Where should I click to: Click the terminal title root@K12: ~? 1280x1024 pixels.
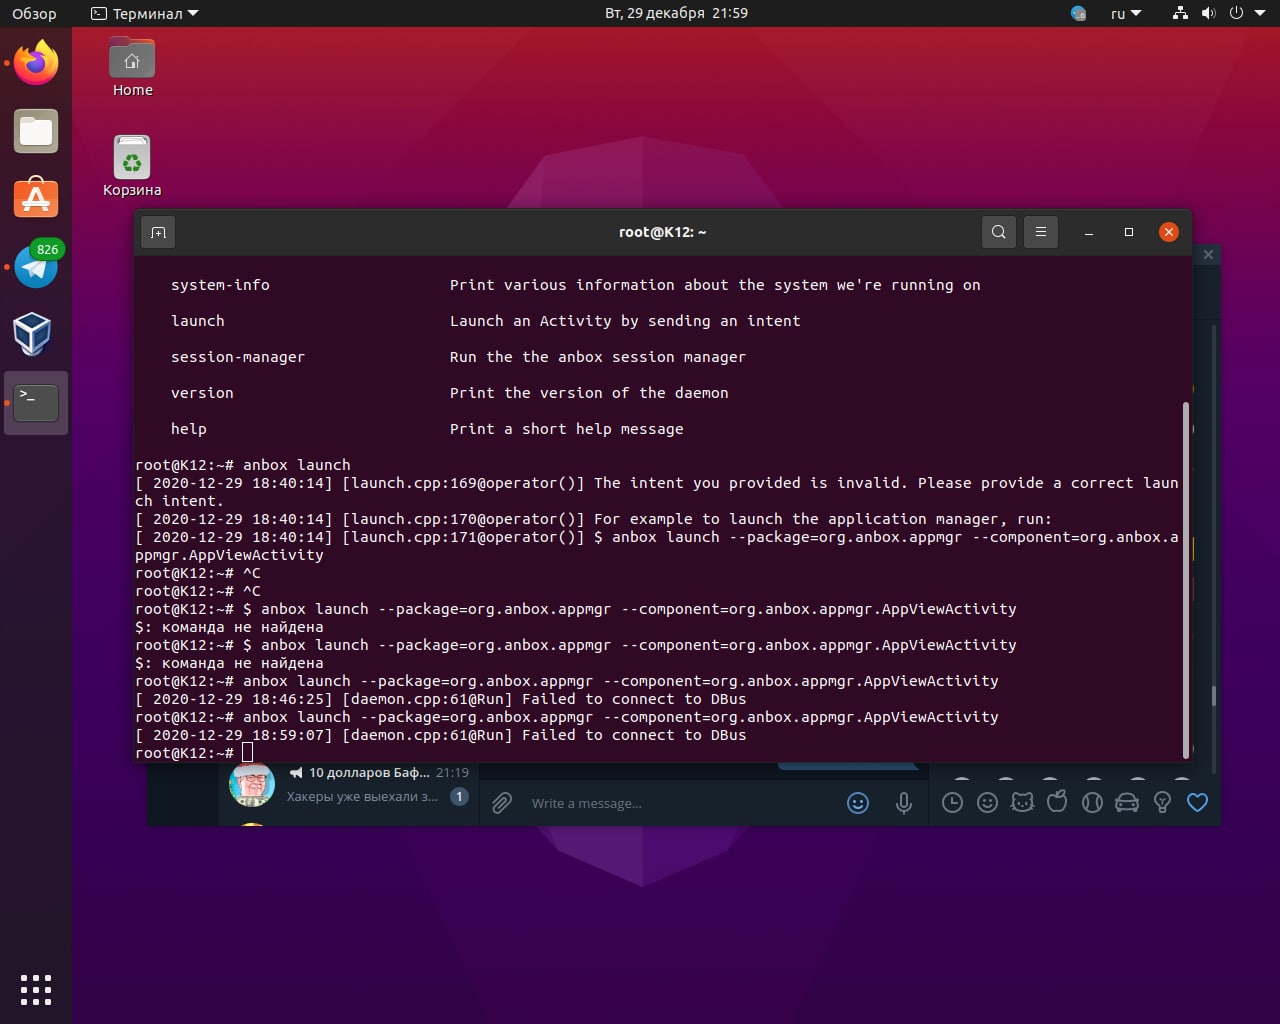(x=662, y=232)
